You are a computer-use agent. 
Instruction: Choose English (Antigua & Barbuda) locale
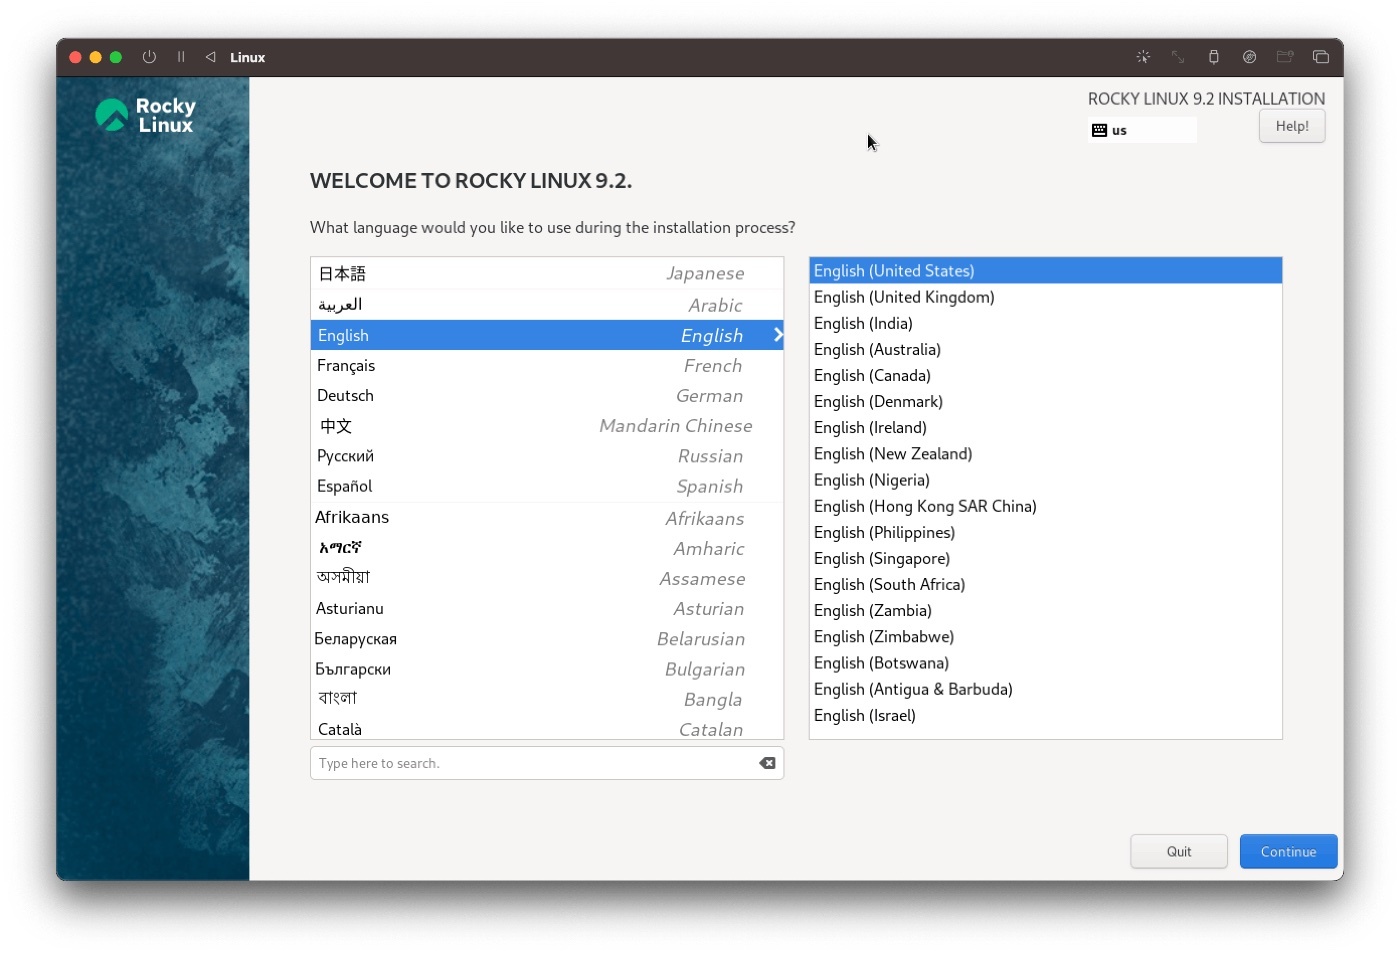coord(1045,689)
